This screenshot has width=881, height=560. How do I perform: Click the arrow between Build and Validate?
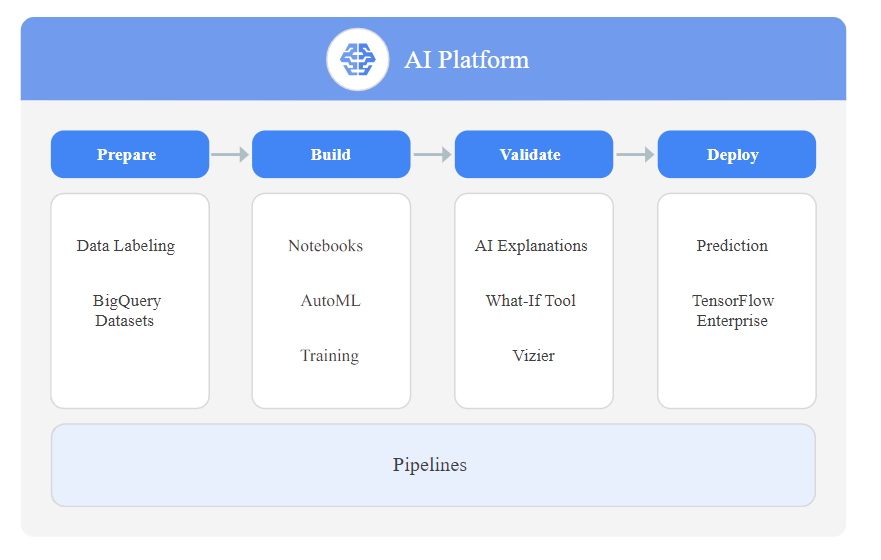click(432, 155)
